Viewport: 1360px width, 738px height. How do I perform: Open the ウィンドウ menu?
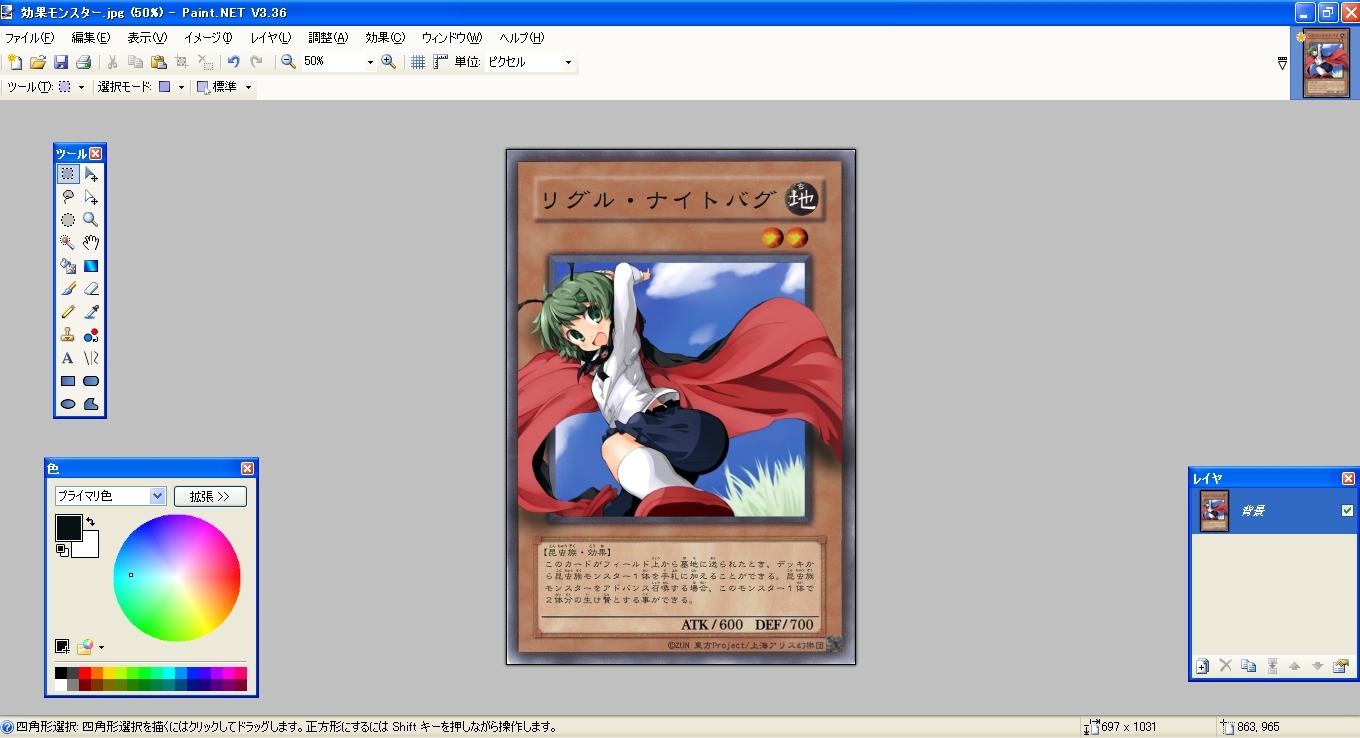(x=452, y=38)
